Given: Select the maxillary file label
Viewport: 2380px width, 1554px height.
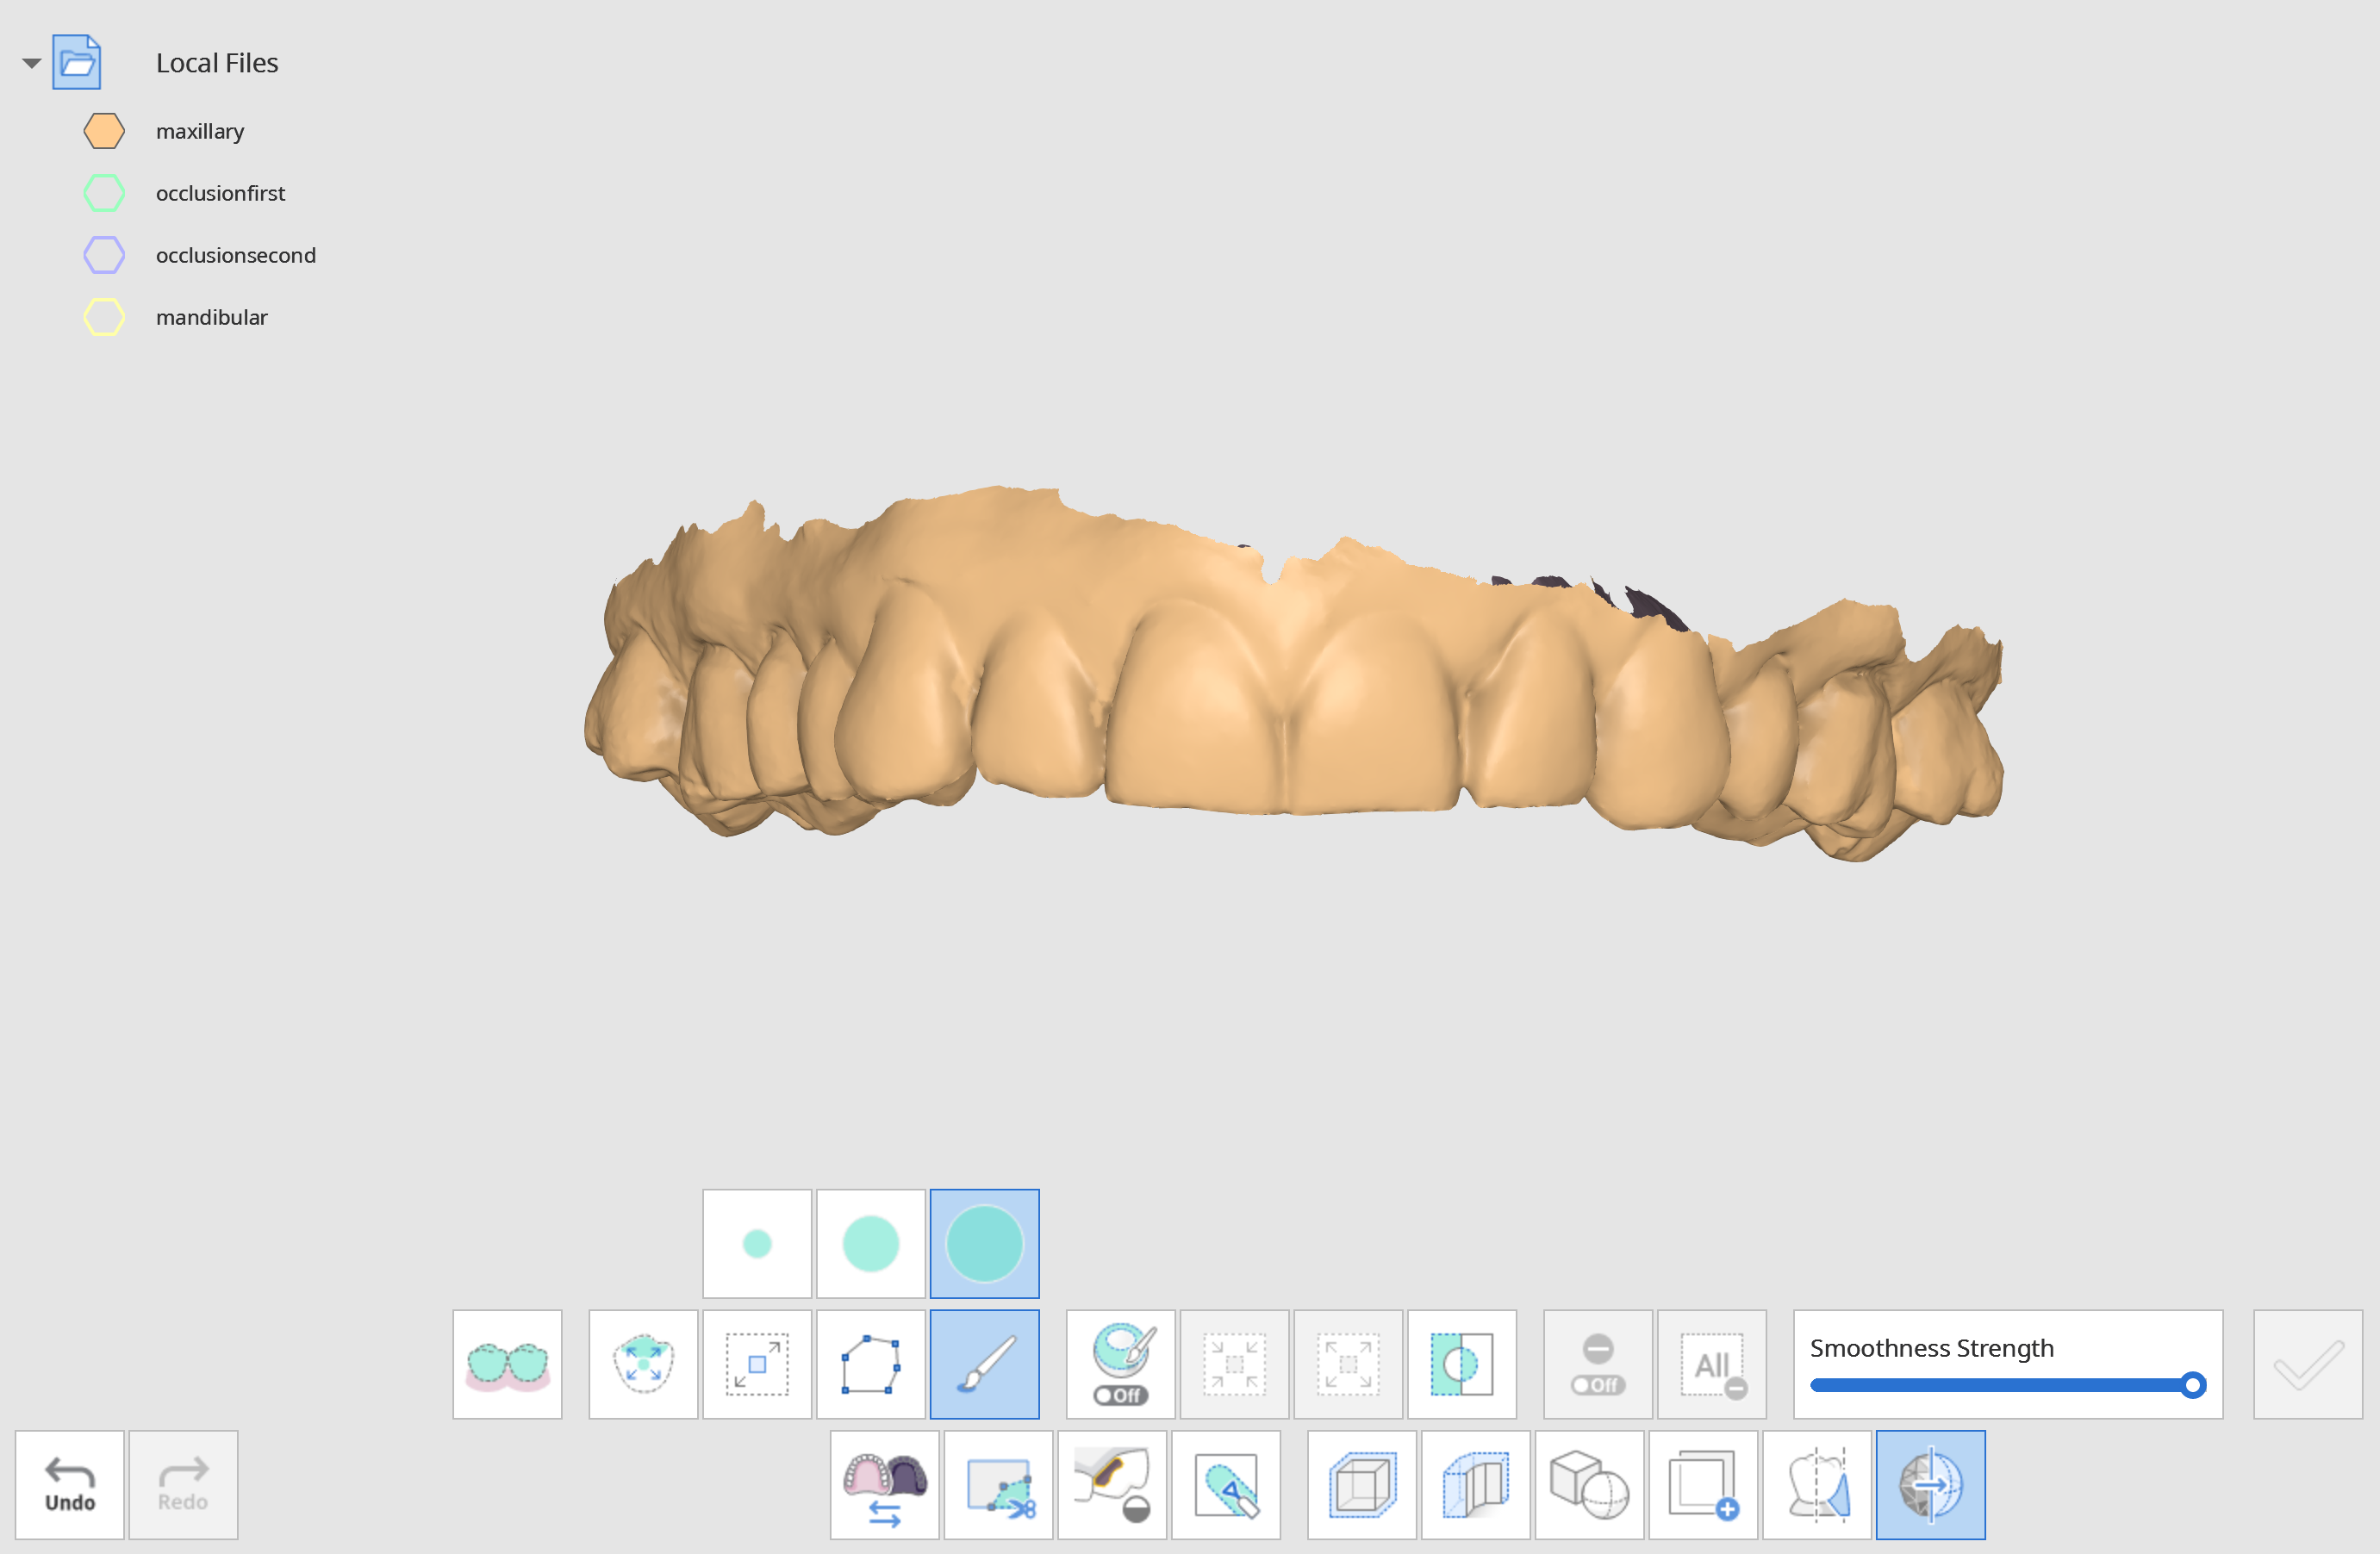Looking at the screenshot, I should pos(200,131).
